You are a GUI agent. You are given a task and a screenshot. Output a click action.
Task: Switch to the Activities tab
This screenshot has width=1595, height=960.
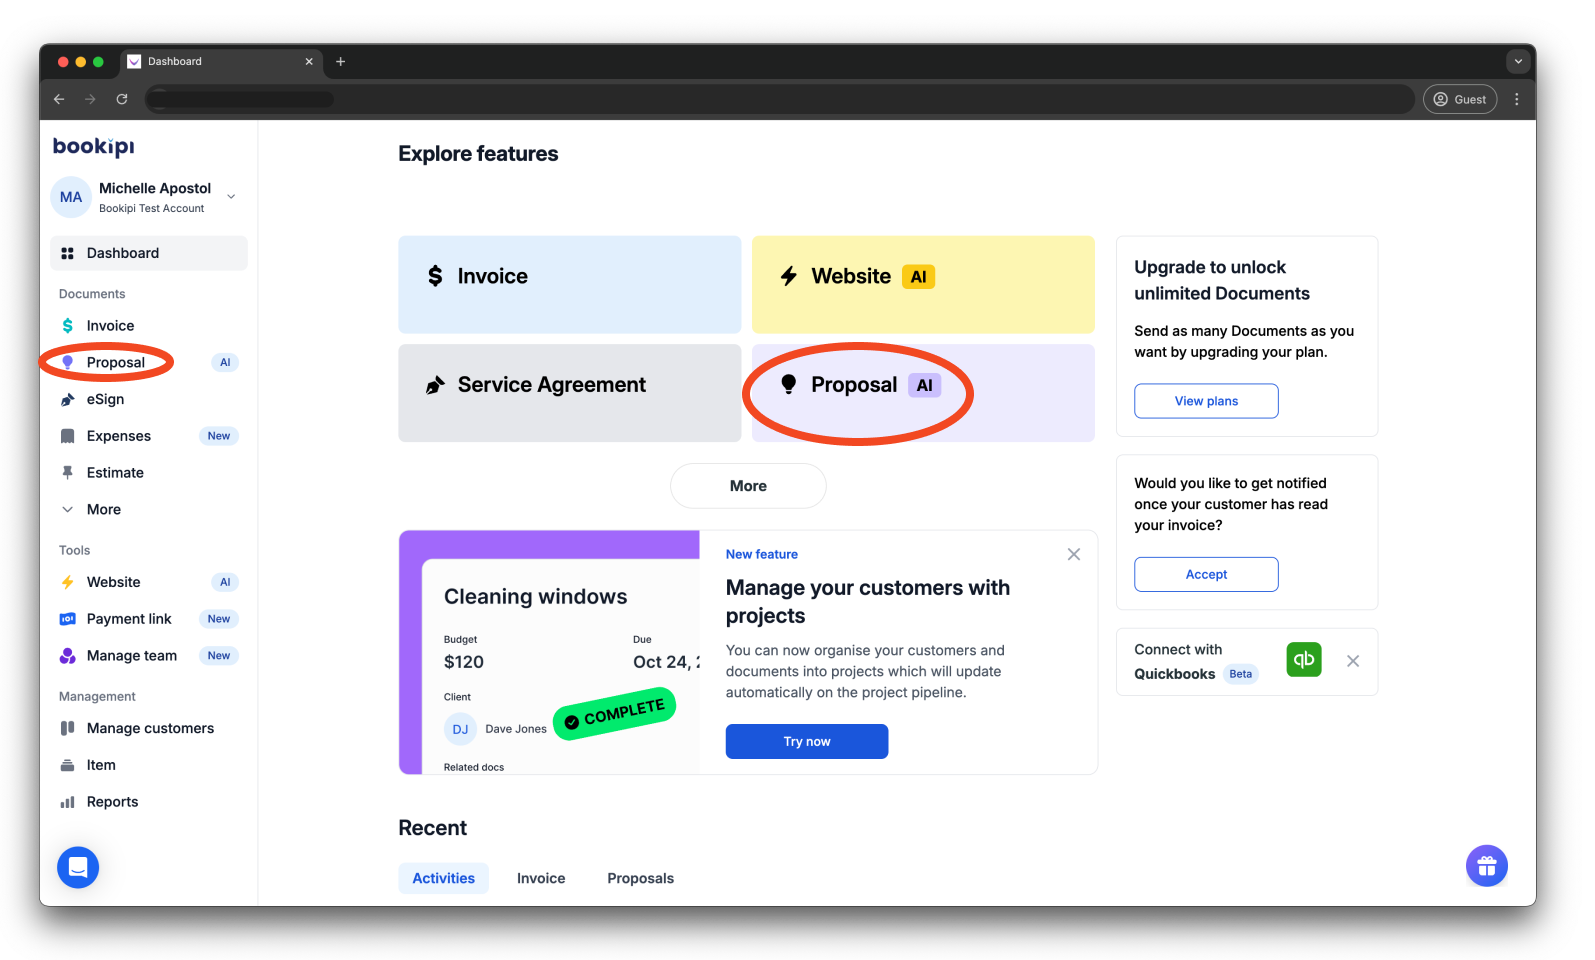pos(444,878)
